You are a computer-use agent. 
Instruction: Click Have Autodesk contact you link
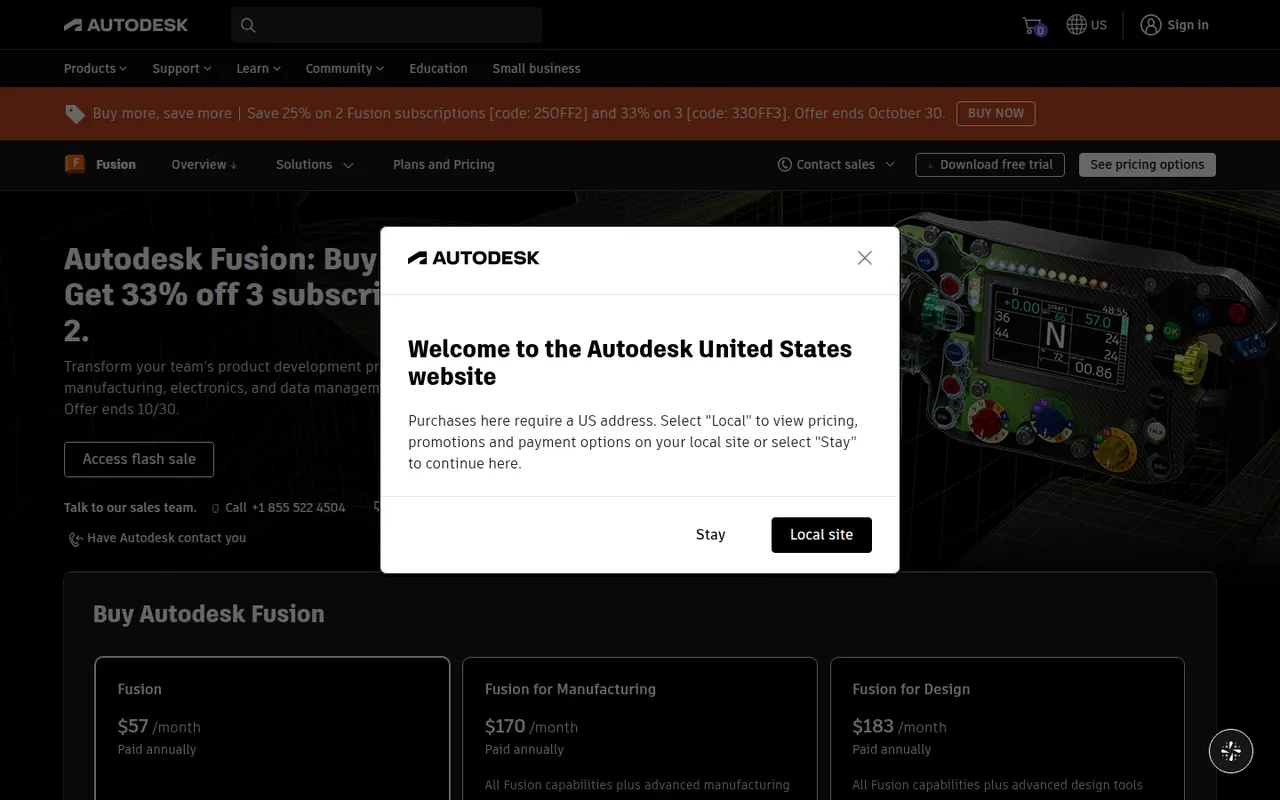(x=166, y=538)
